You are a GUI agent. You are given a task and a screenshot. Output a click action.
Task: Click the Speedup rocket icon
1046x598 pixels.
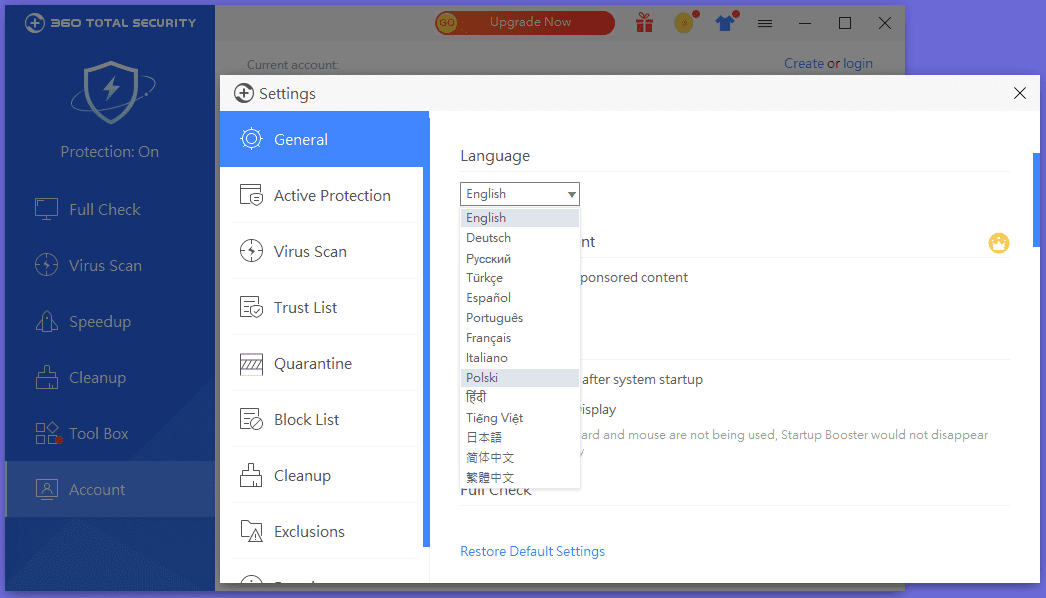tap(46, 321)
